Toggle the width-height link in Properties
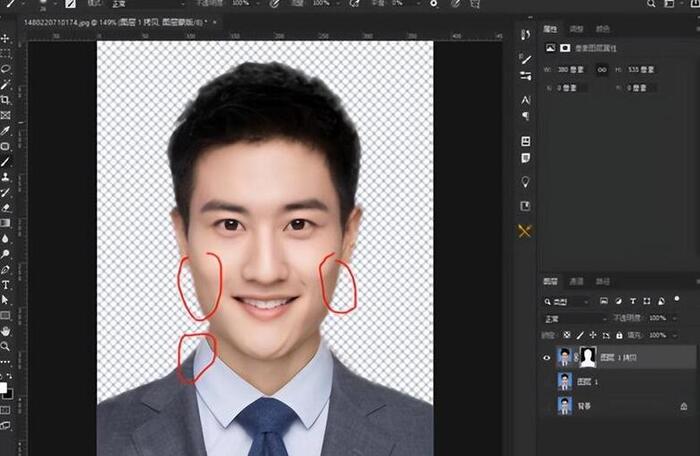The width and height of the screenshot is (700, 456). pos(602,70)
